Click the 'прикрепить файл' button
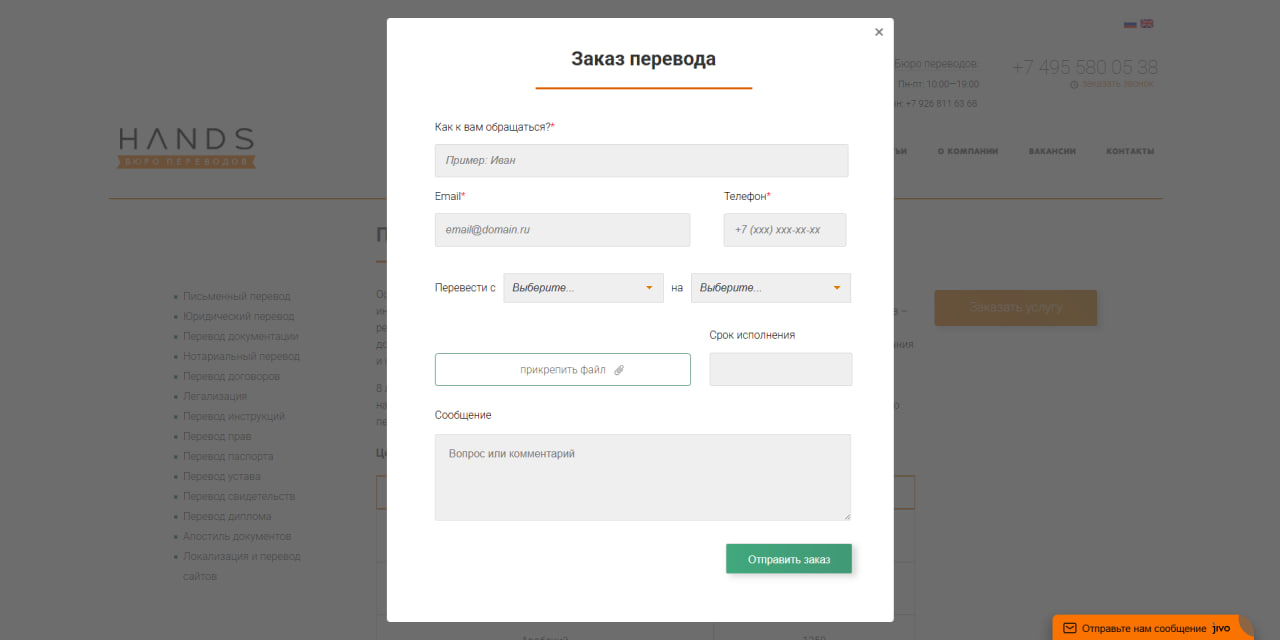The width and height of the screenshot is (1280, 640). point(562,369)
